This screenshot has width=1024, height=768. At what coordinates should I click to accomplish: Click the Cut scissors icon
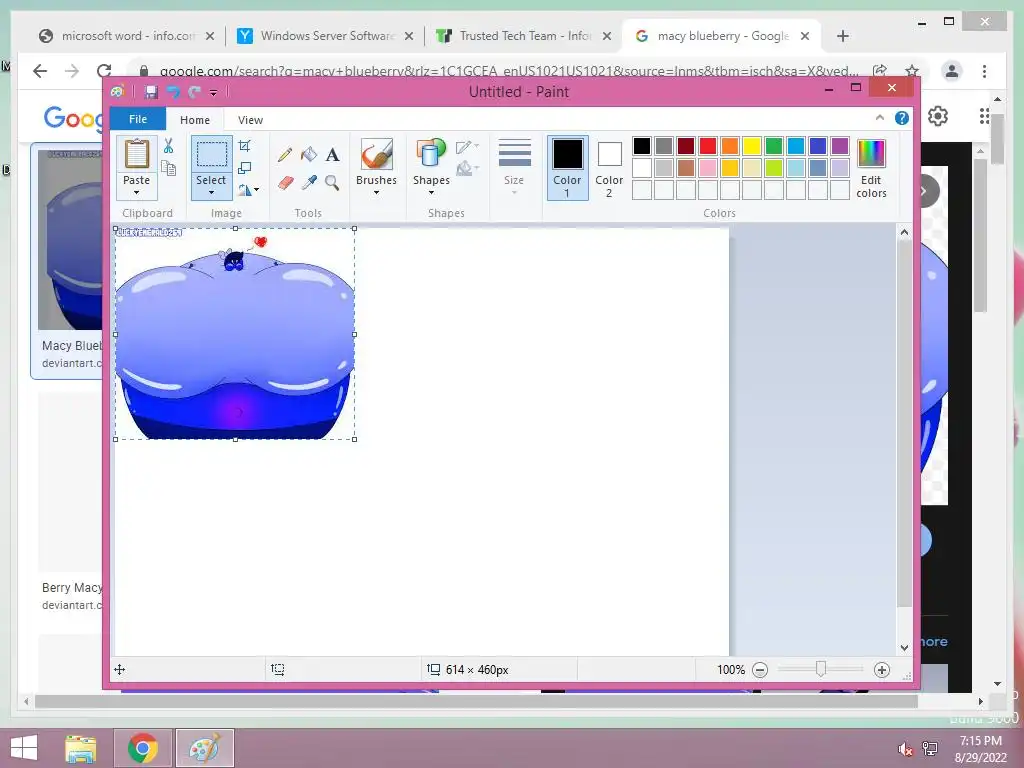[x=168, y=146]
